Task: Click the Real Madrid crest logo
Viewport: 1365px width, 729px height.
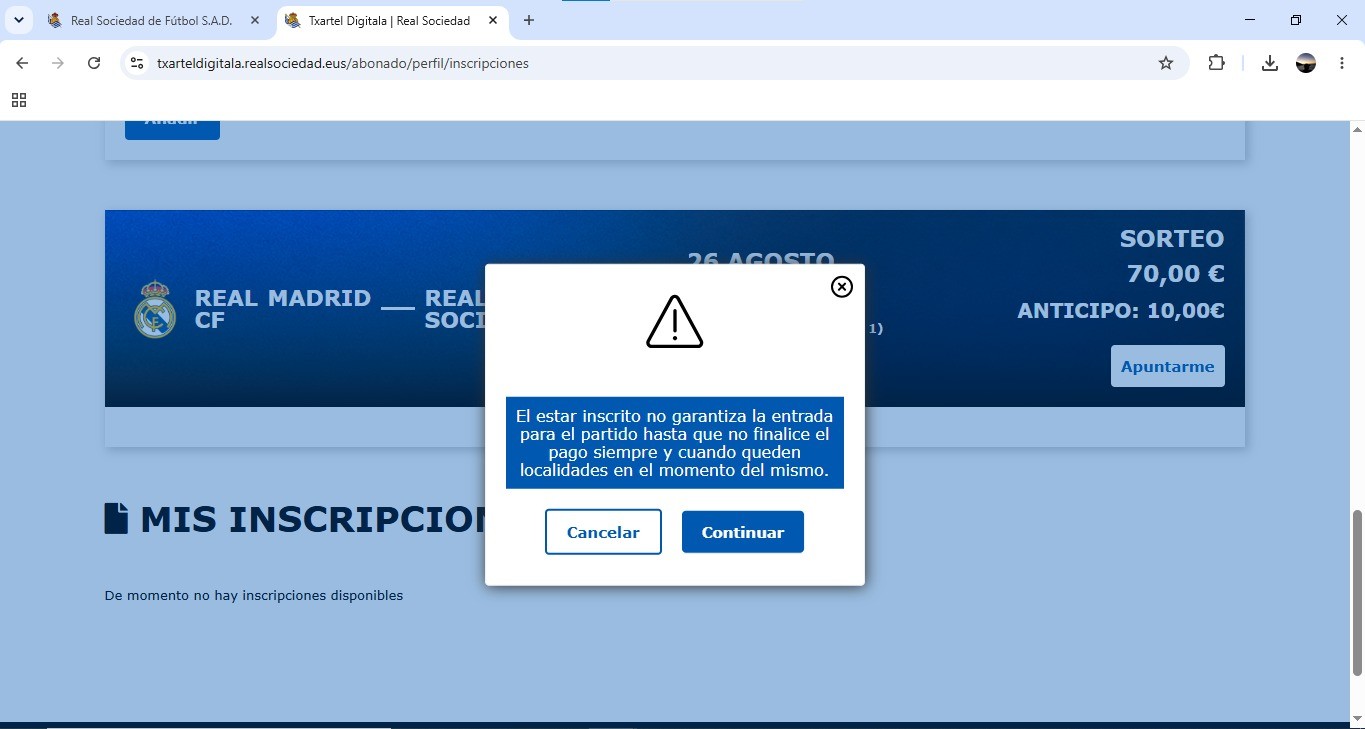Action: 155,308
